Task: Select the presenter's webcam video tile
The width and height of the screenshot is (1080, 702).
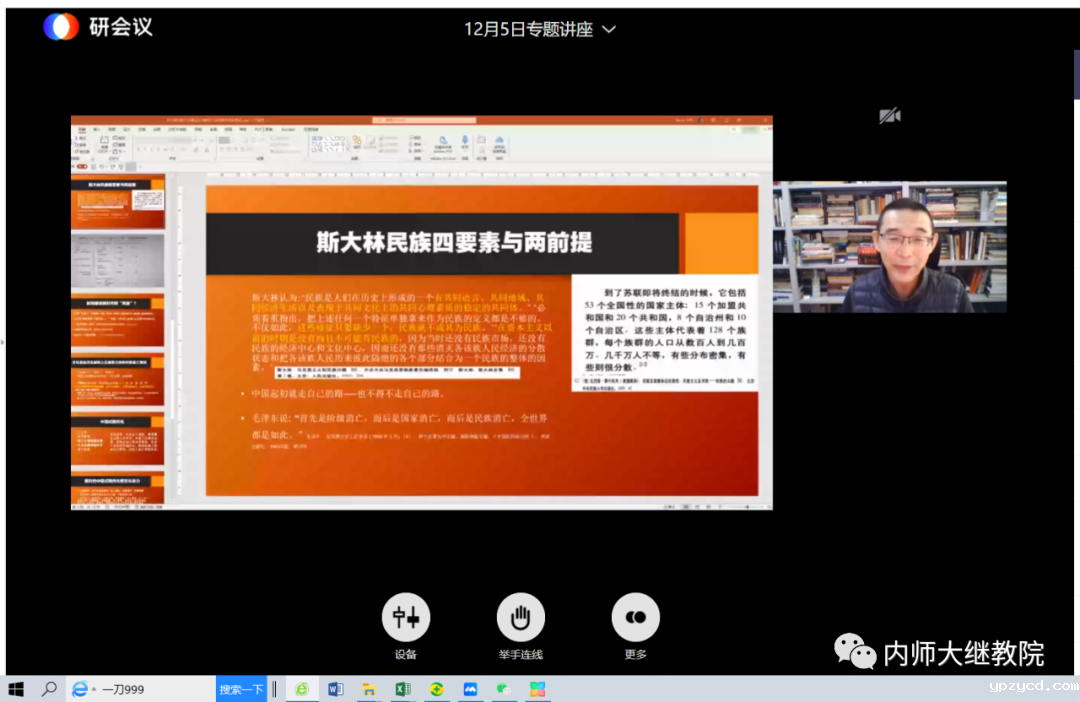Action: [889, 247]
